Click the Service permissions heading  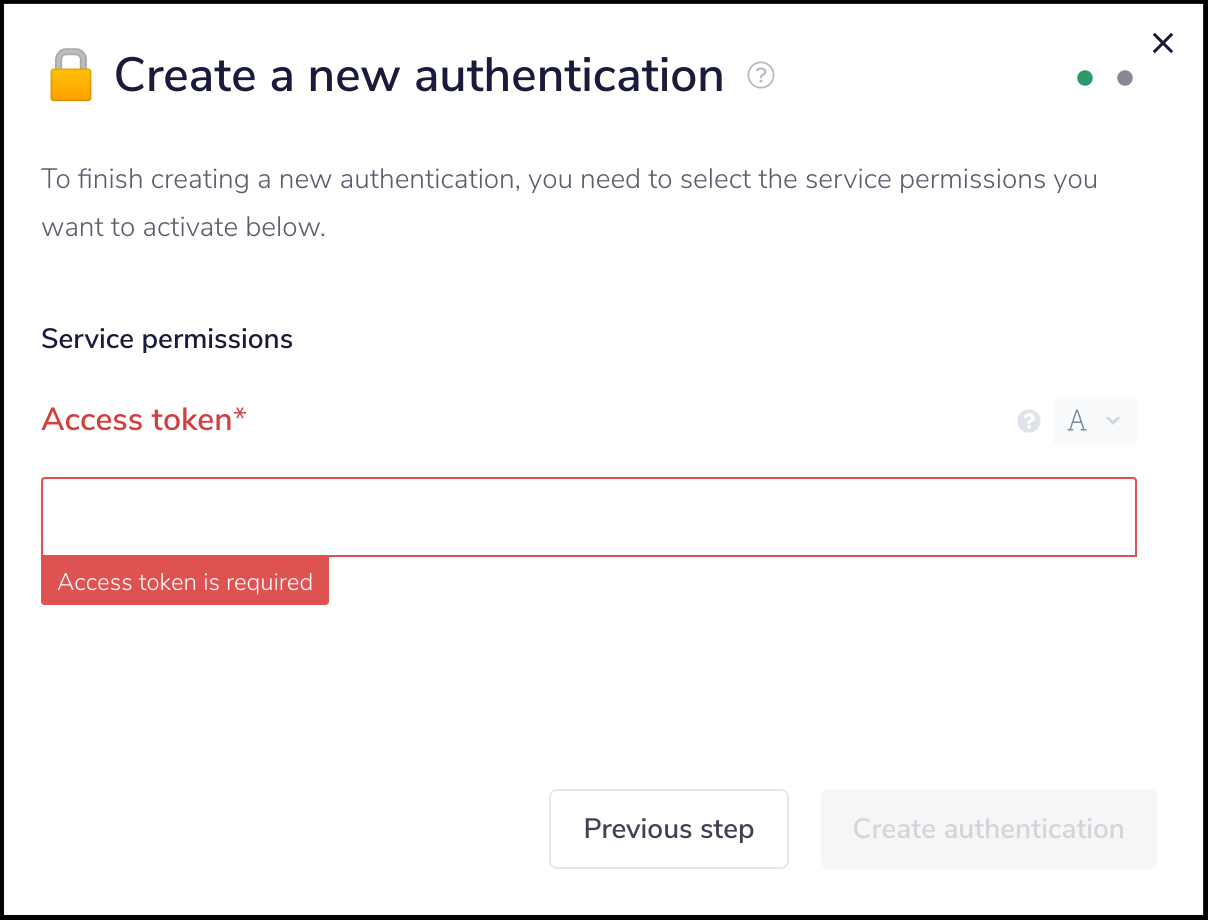tap(167, 339)
